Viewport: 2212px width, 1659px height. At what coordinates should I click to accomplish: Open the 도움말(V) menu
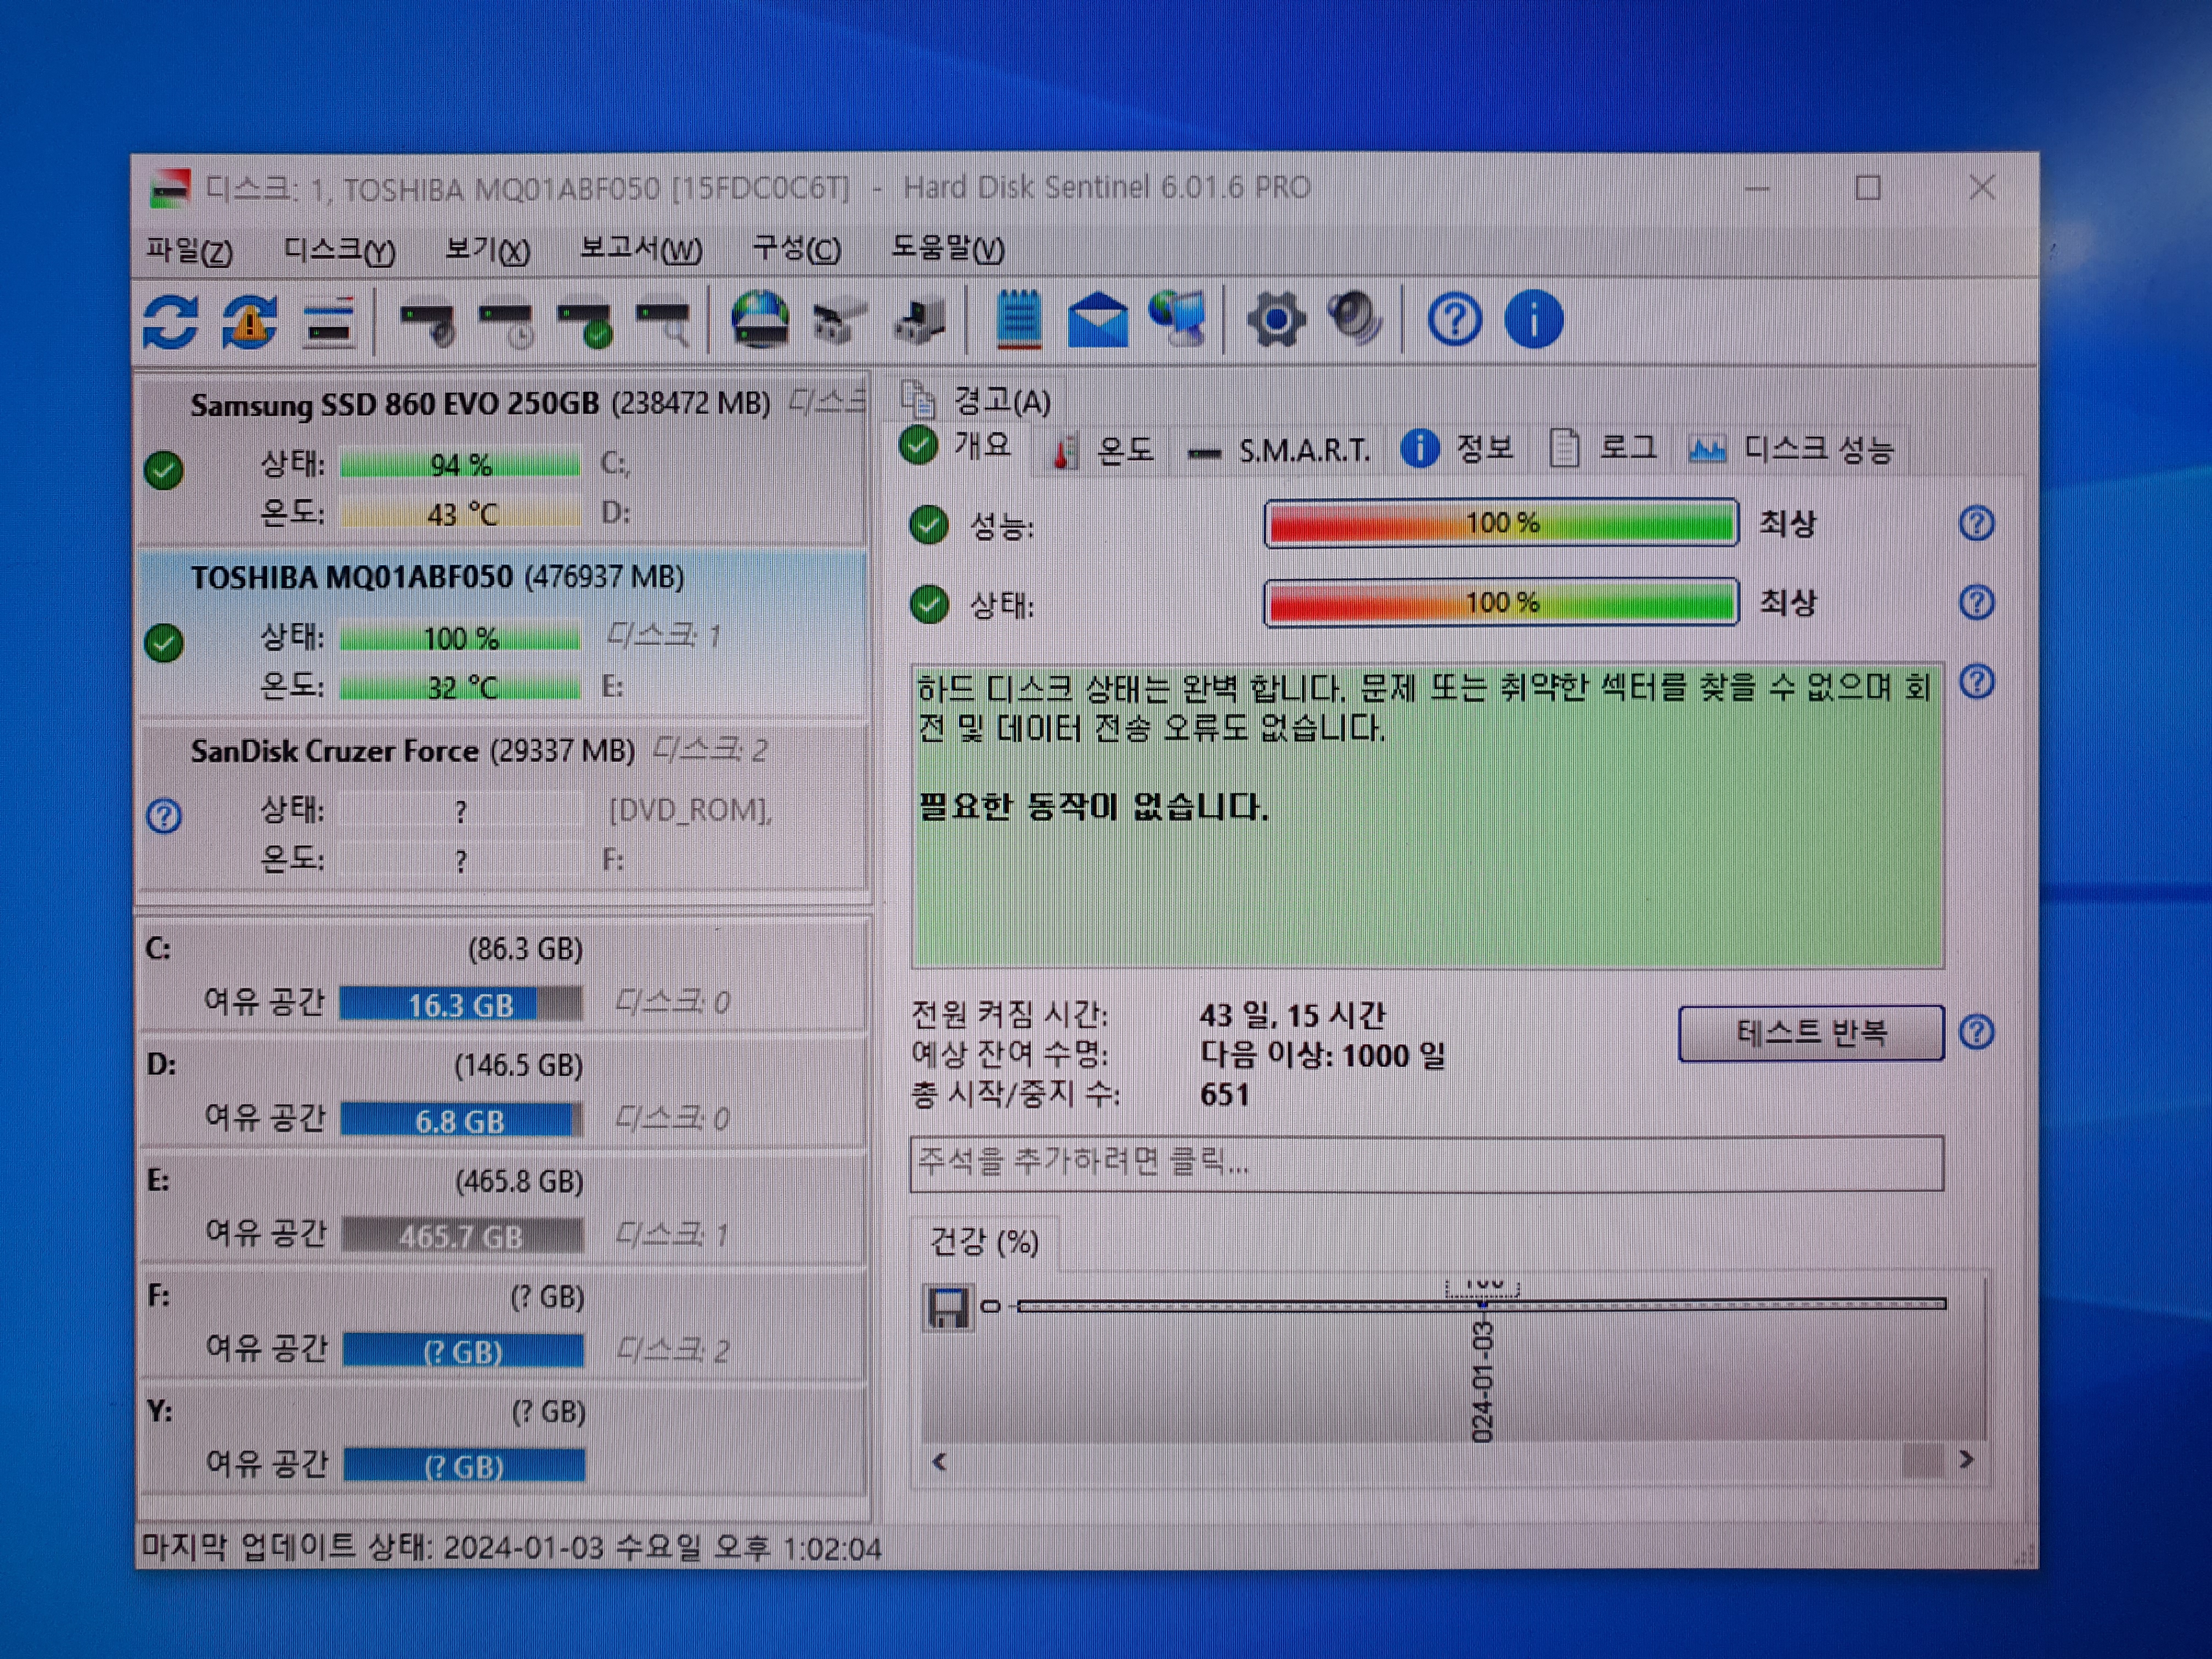[x=948, y=249]
